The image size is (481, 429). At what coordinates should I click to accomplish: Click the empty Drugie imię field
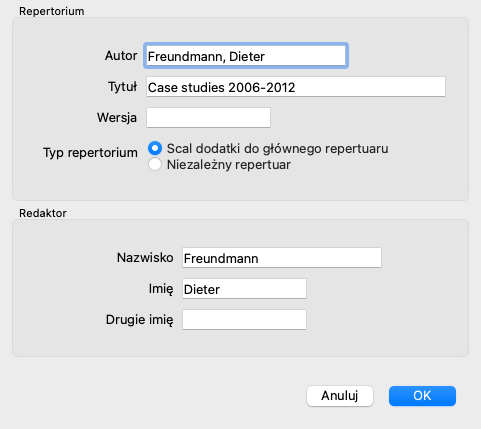tap(244, 320)
